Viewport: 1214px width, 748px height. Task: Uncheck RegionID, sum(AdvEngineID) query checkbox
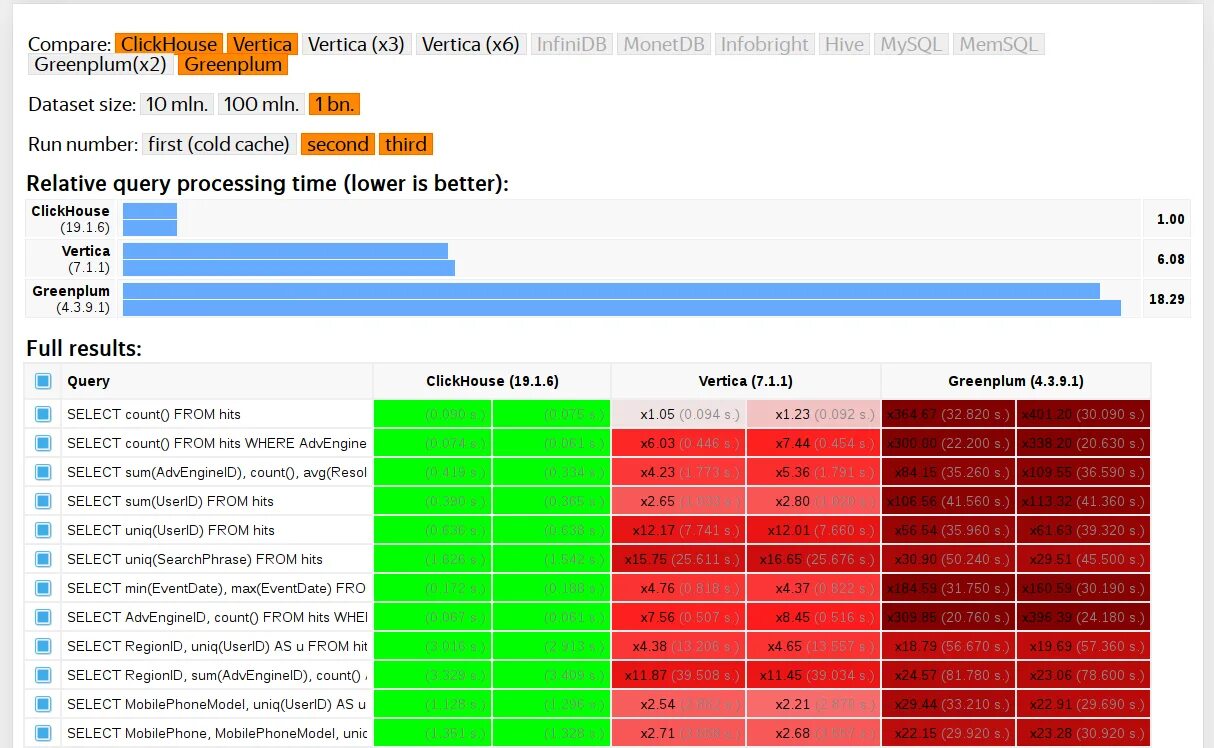[43, 675]
